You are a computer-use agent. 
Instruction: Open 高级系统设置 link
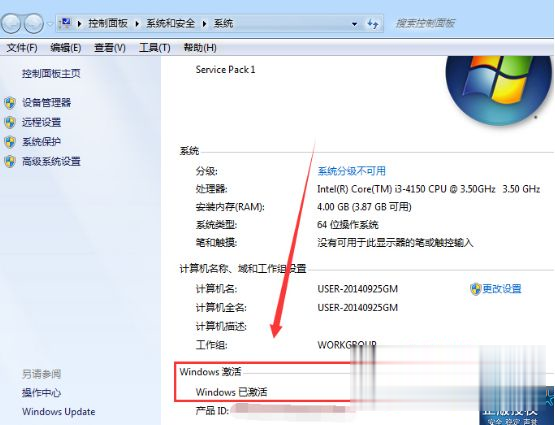(x=51, y=162)
